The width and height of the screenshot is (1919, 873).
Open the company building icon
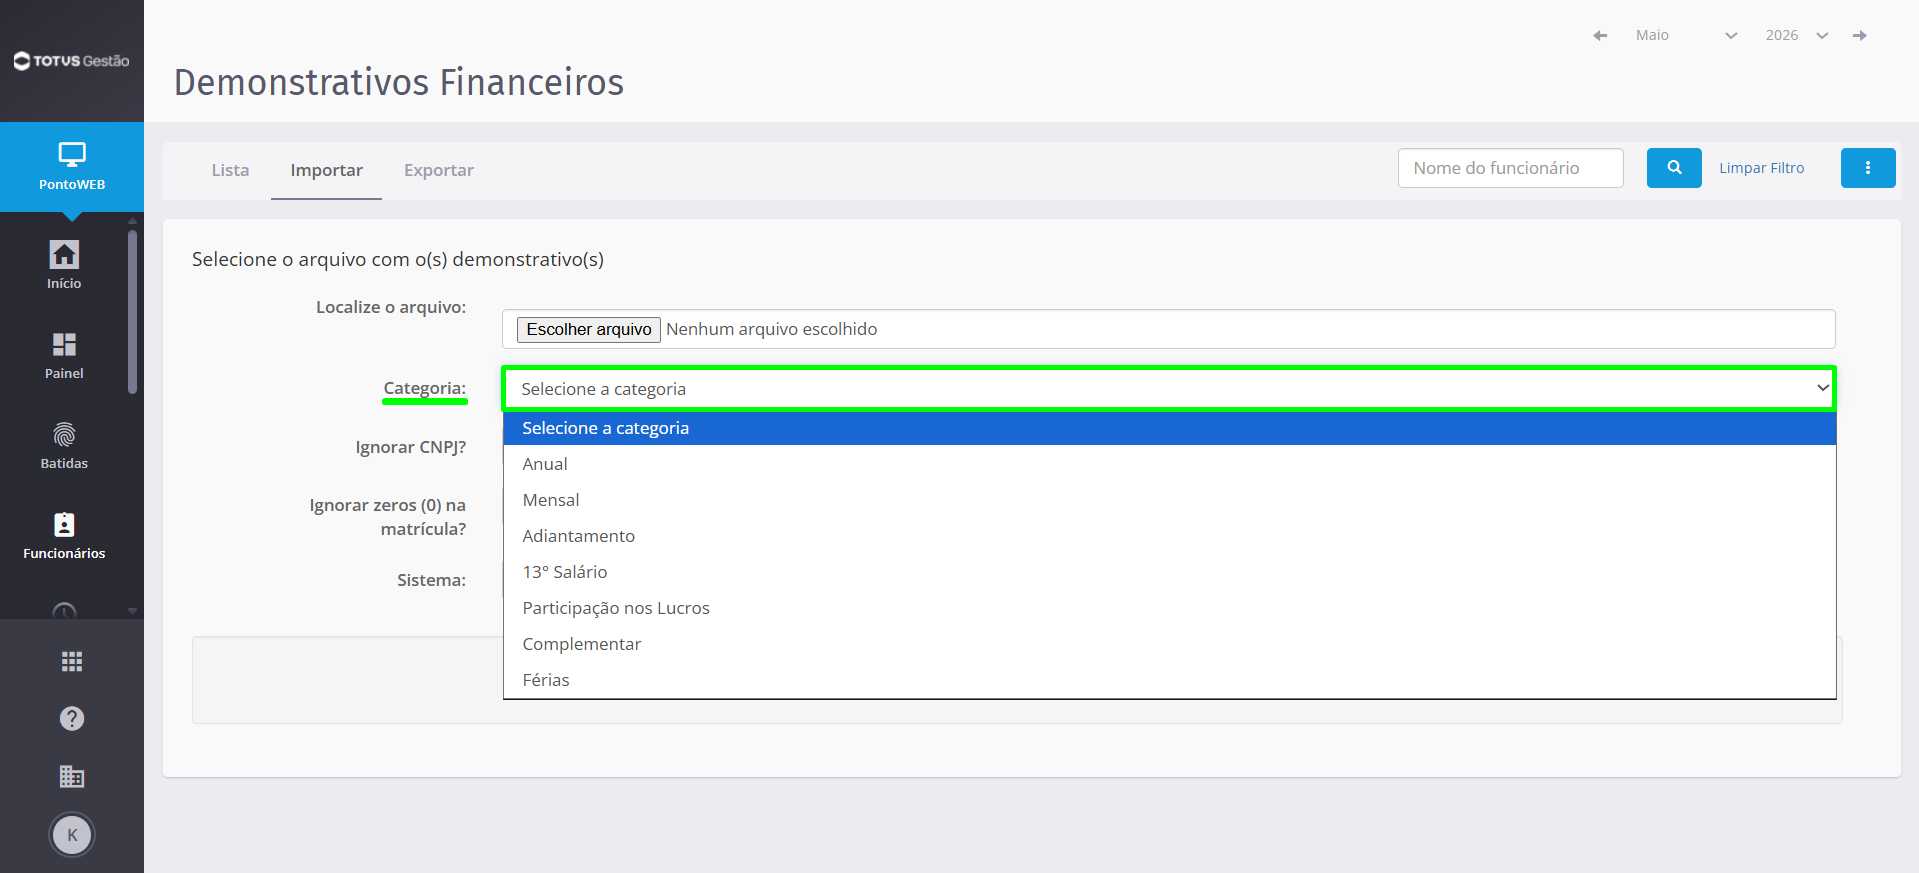click(72, 776)
